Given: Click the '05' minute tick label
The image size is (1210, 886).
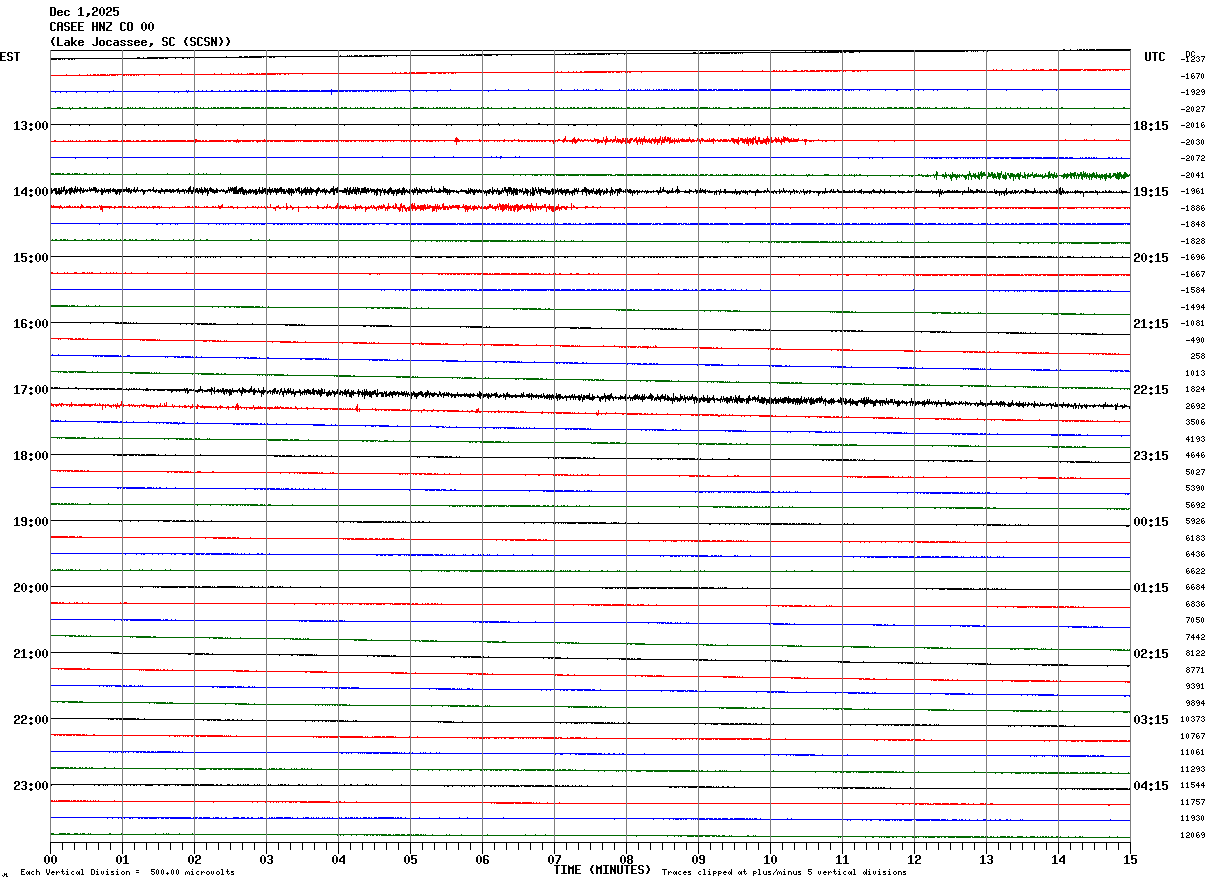Looking at the screenshot, I should 411,859.
